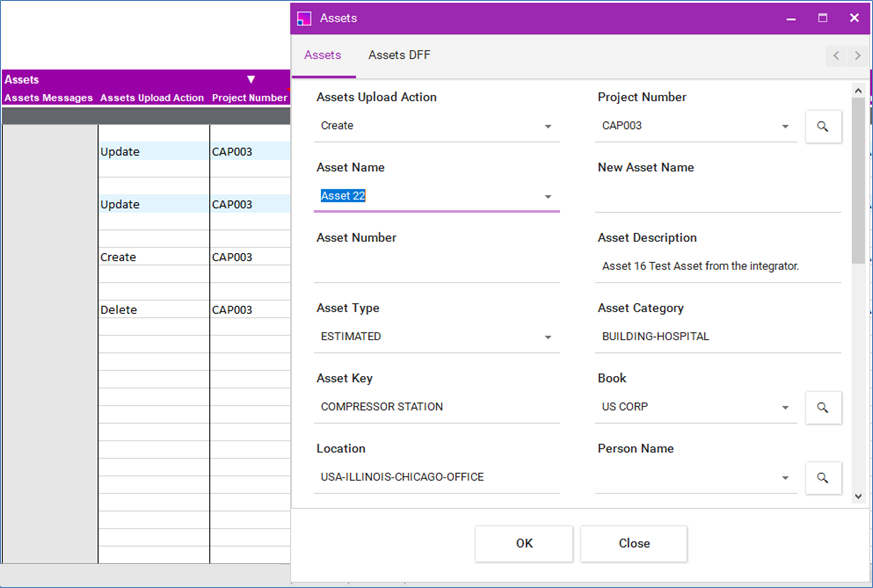The image size is (873, 588).
Task: Select the second Update cell in the sheet
Action: point(154,204)
